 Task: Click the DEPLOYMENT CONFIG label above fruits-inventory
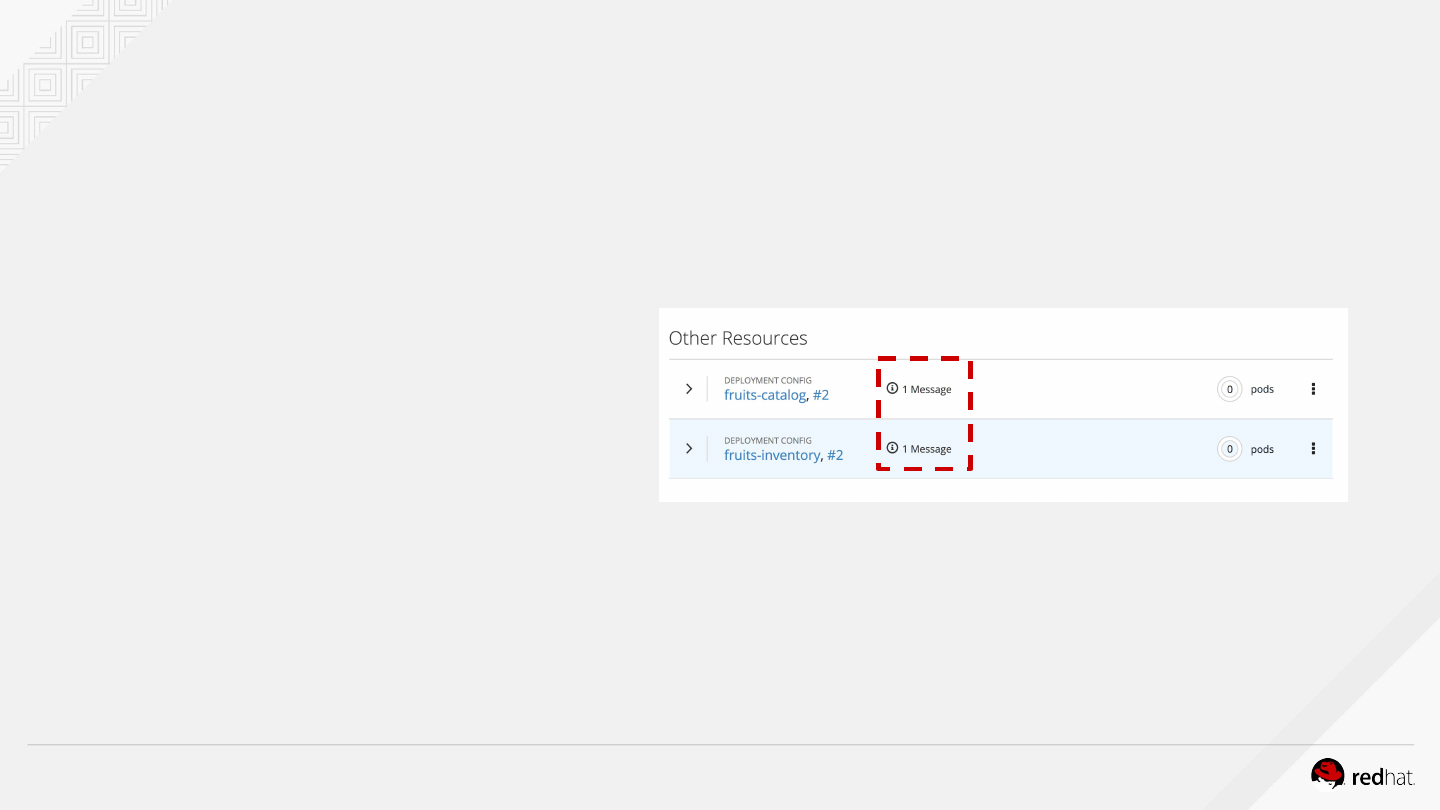768,441
